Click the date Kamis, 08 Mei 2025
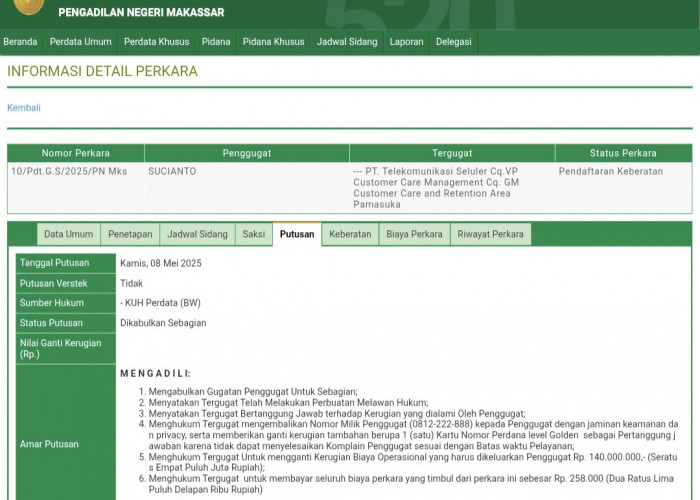The height and width of the screenshot is (500, 700). tap(161, 263)
